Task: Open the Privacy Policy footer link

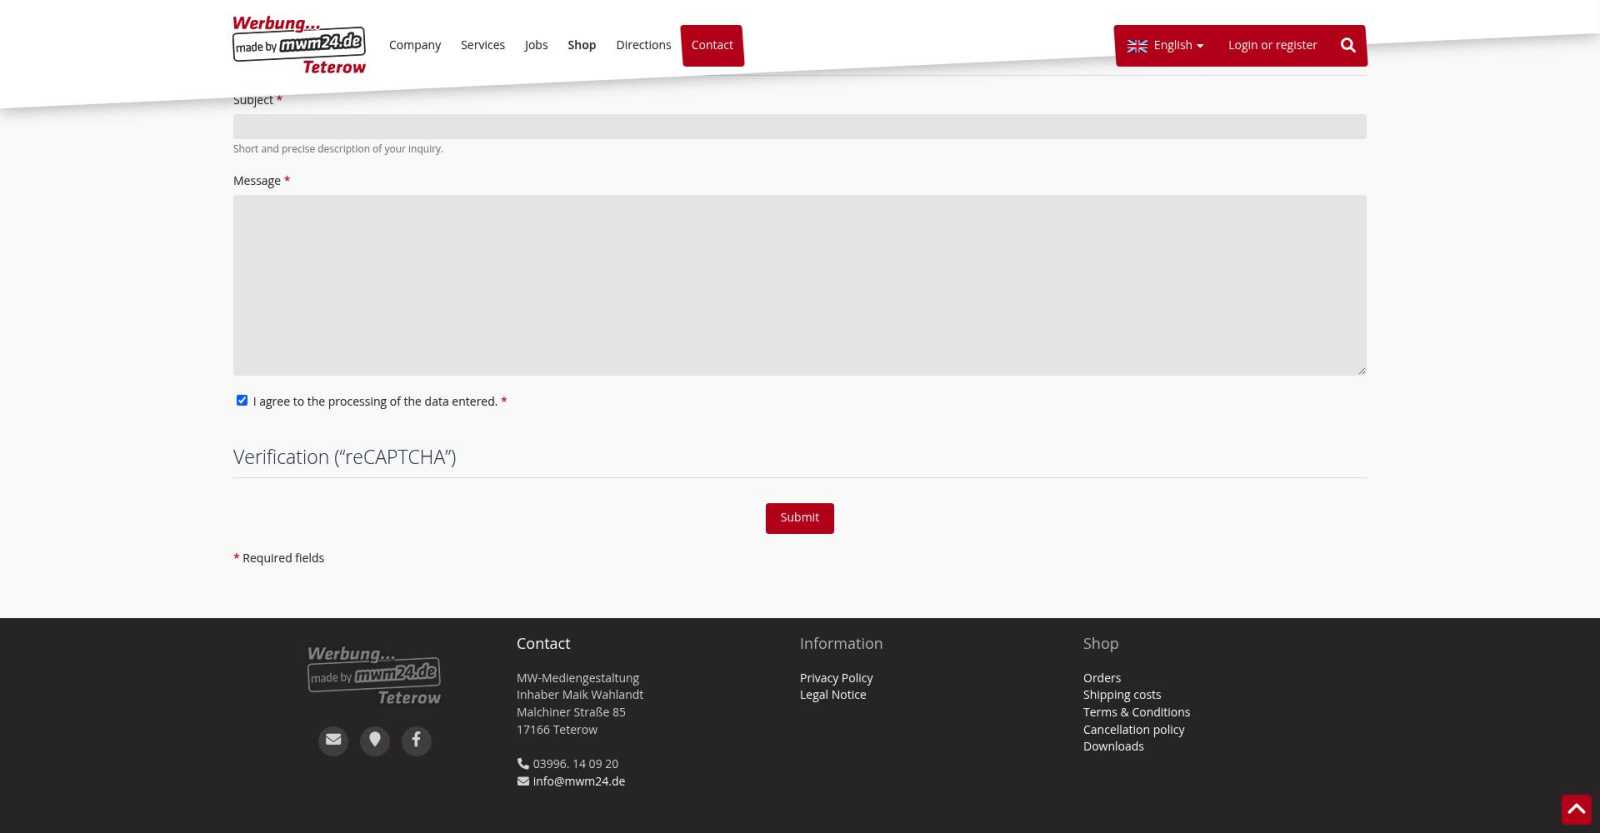Action: coord(836,678)
